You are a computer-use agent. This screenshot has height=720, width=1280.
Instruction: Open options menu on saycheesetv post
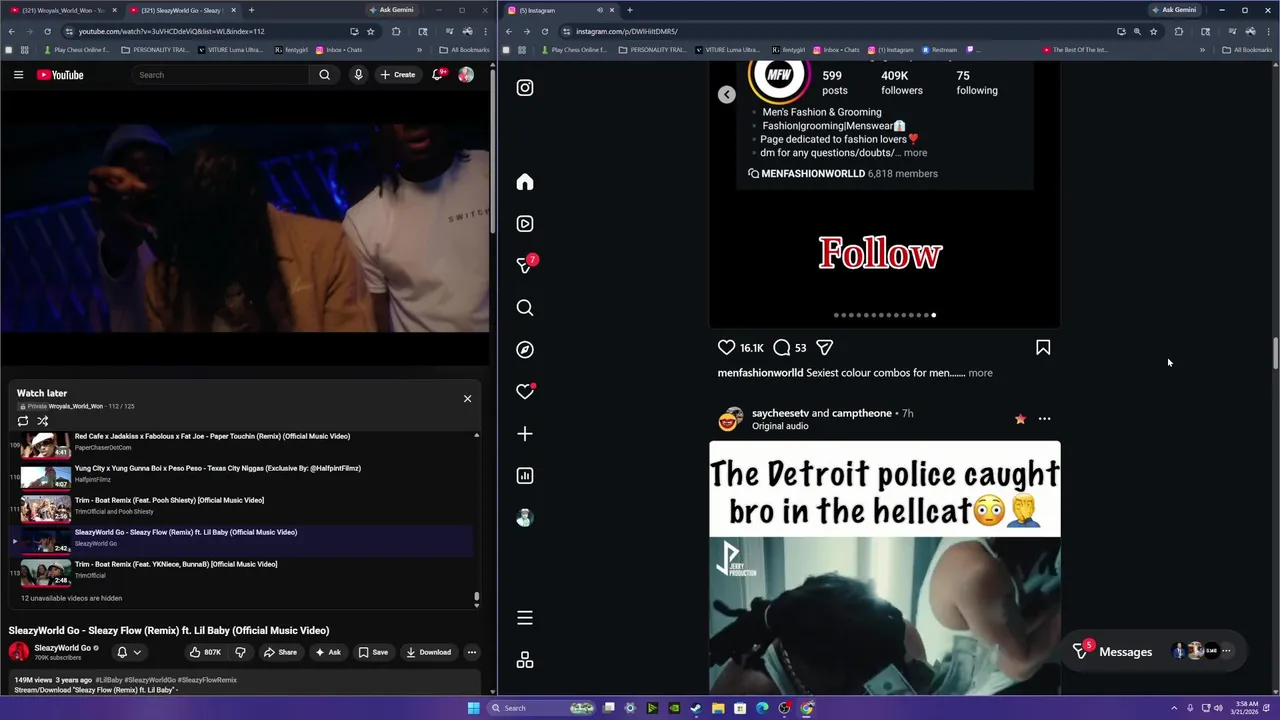point(1044,419)
